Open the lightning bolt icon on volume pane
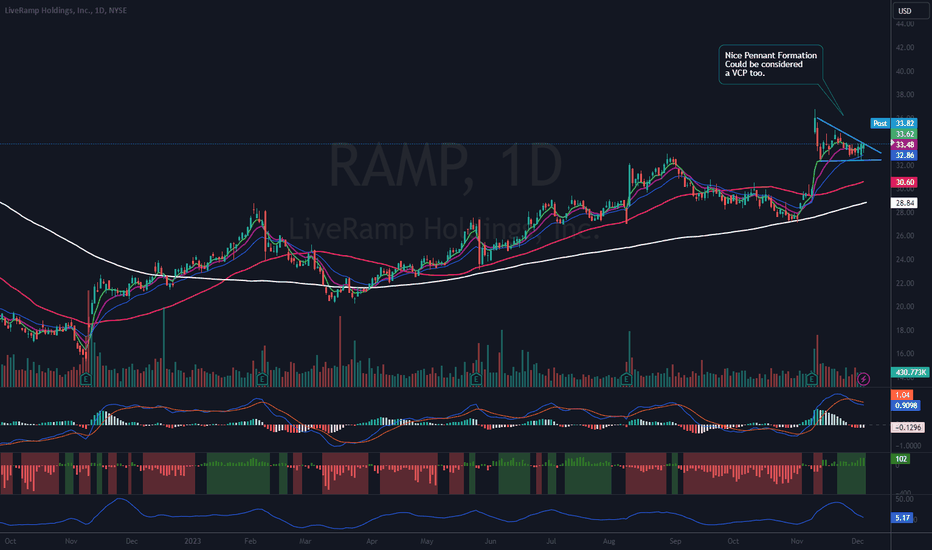This screenshot has width=932, height=550. click(864, 379)
